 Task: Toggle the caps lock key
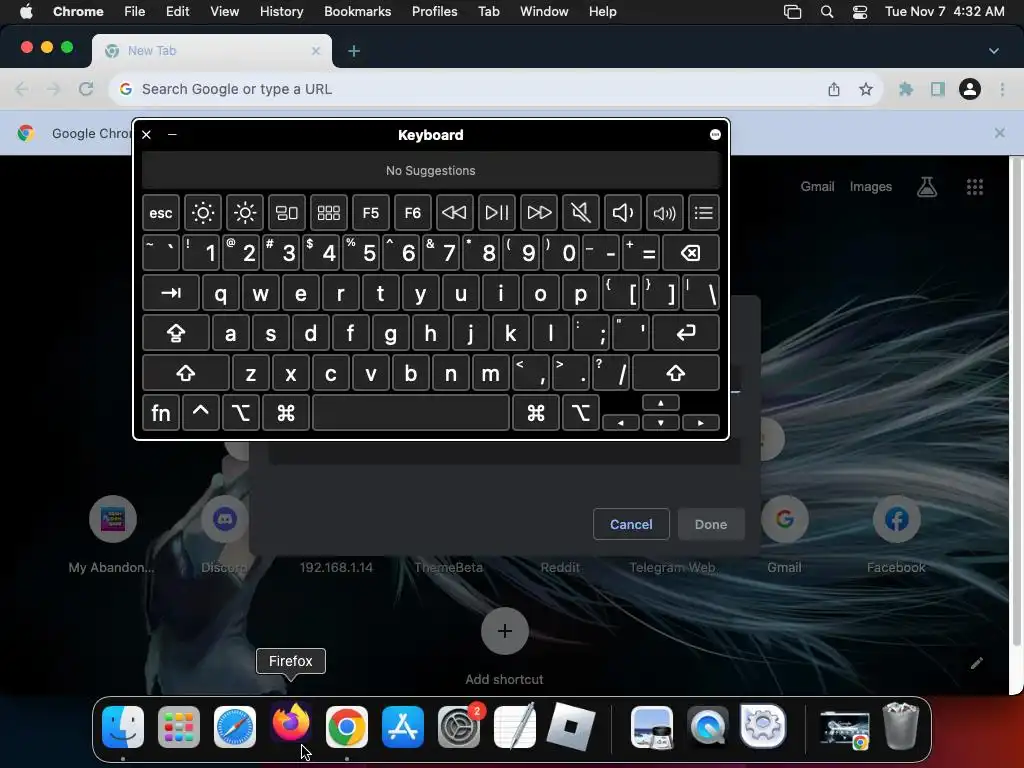(176, 333)
